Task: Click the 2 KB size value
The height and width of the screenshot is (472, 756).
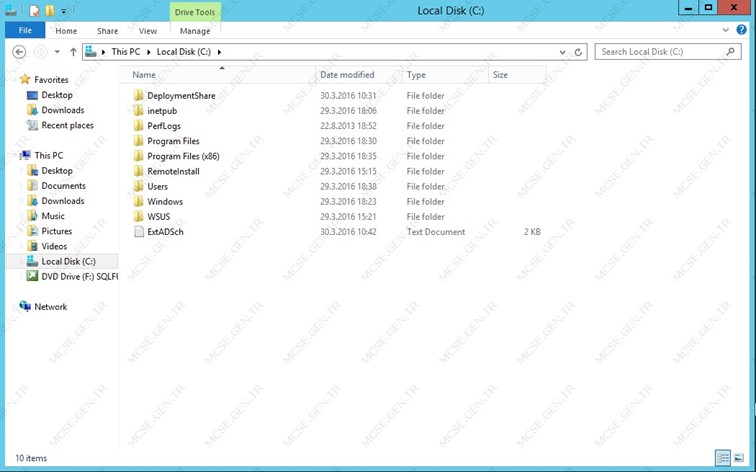Action: [532, 232]
